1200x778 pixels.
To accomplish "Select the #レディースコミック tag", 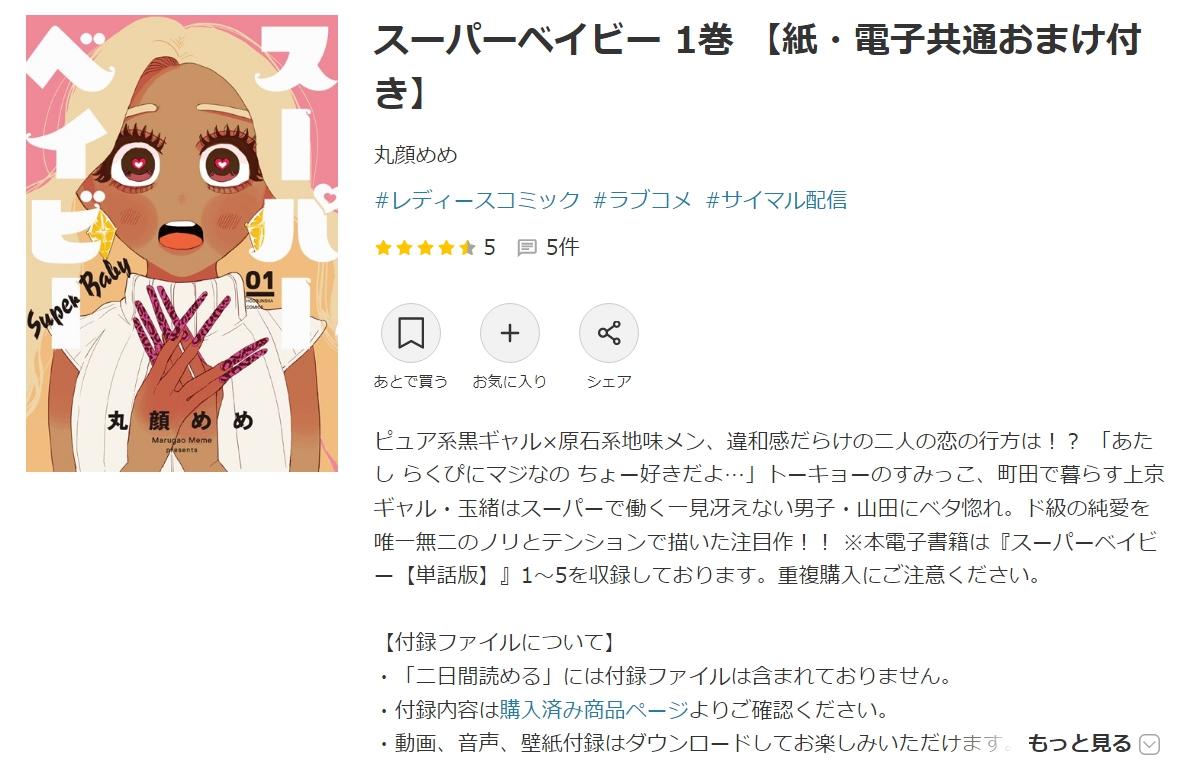I will [477, 200].
